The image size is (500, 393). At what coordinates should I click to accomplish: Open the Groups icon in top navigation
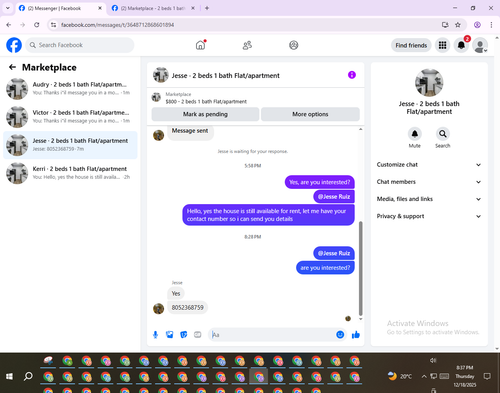click(294, 45)
